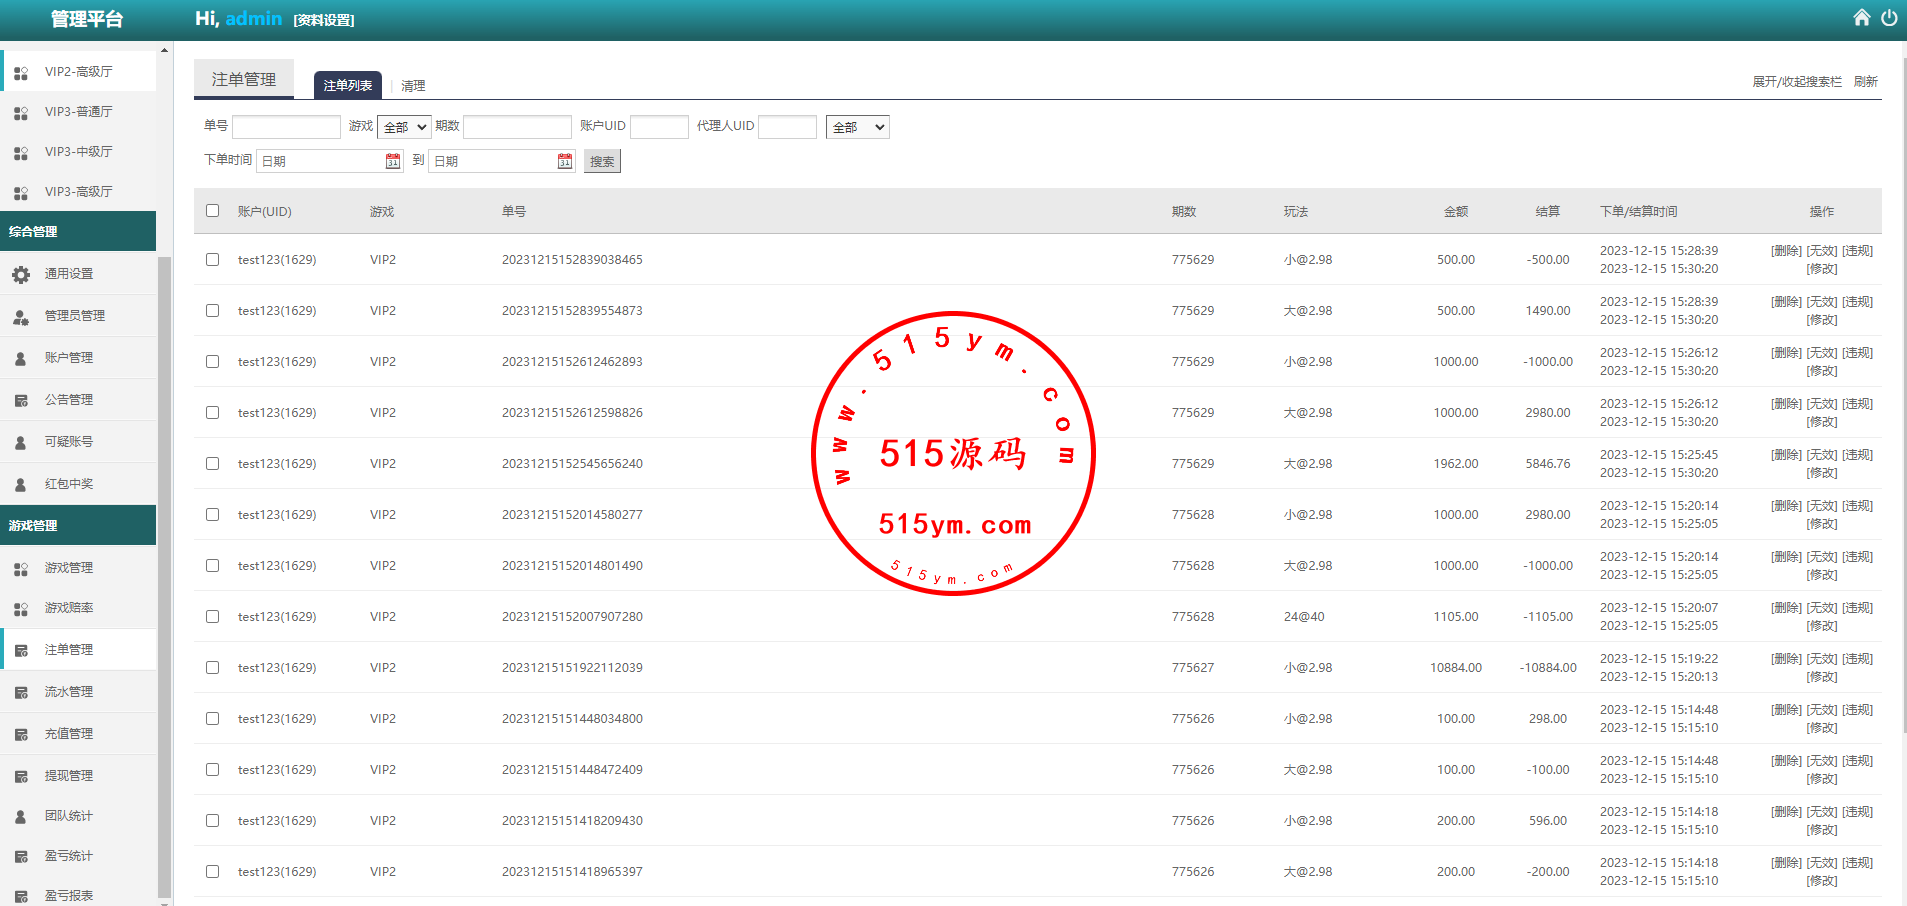This screenshot has height=906, width=1907.
Task: Open the 游戏 dropdown filter
Action: click(404, 127)
